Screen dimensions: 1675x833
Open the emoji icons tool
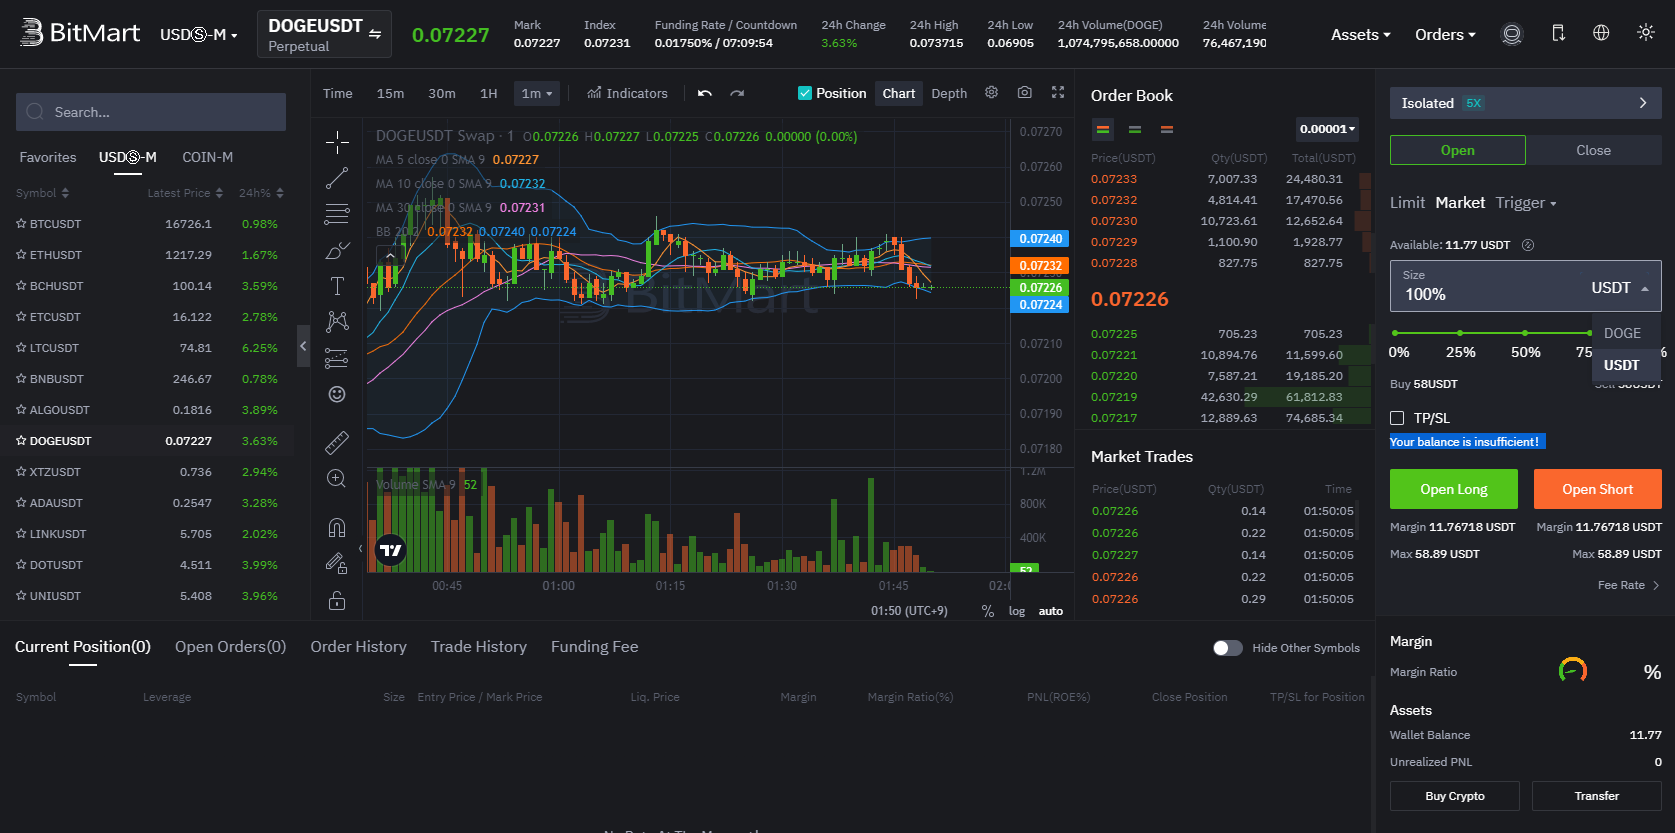tap(337, 394)
